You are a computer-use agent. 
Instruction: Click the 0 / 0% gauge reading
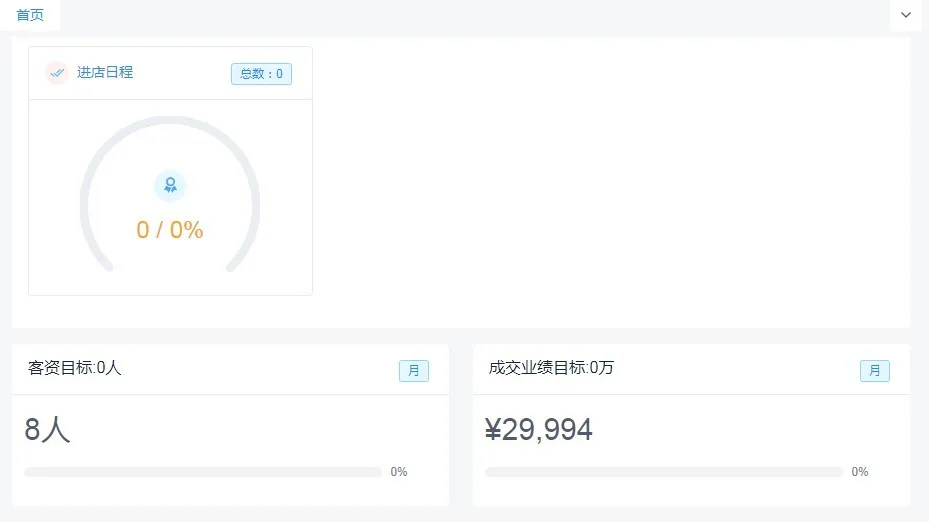pos(170,230)
